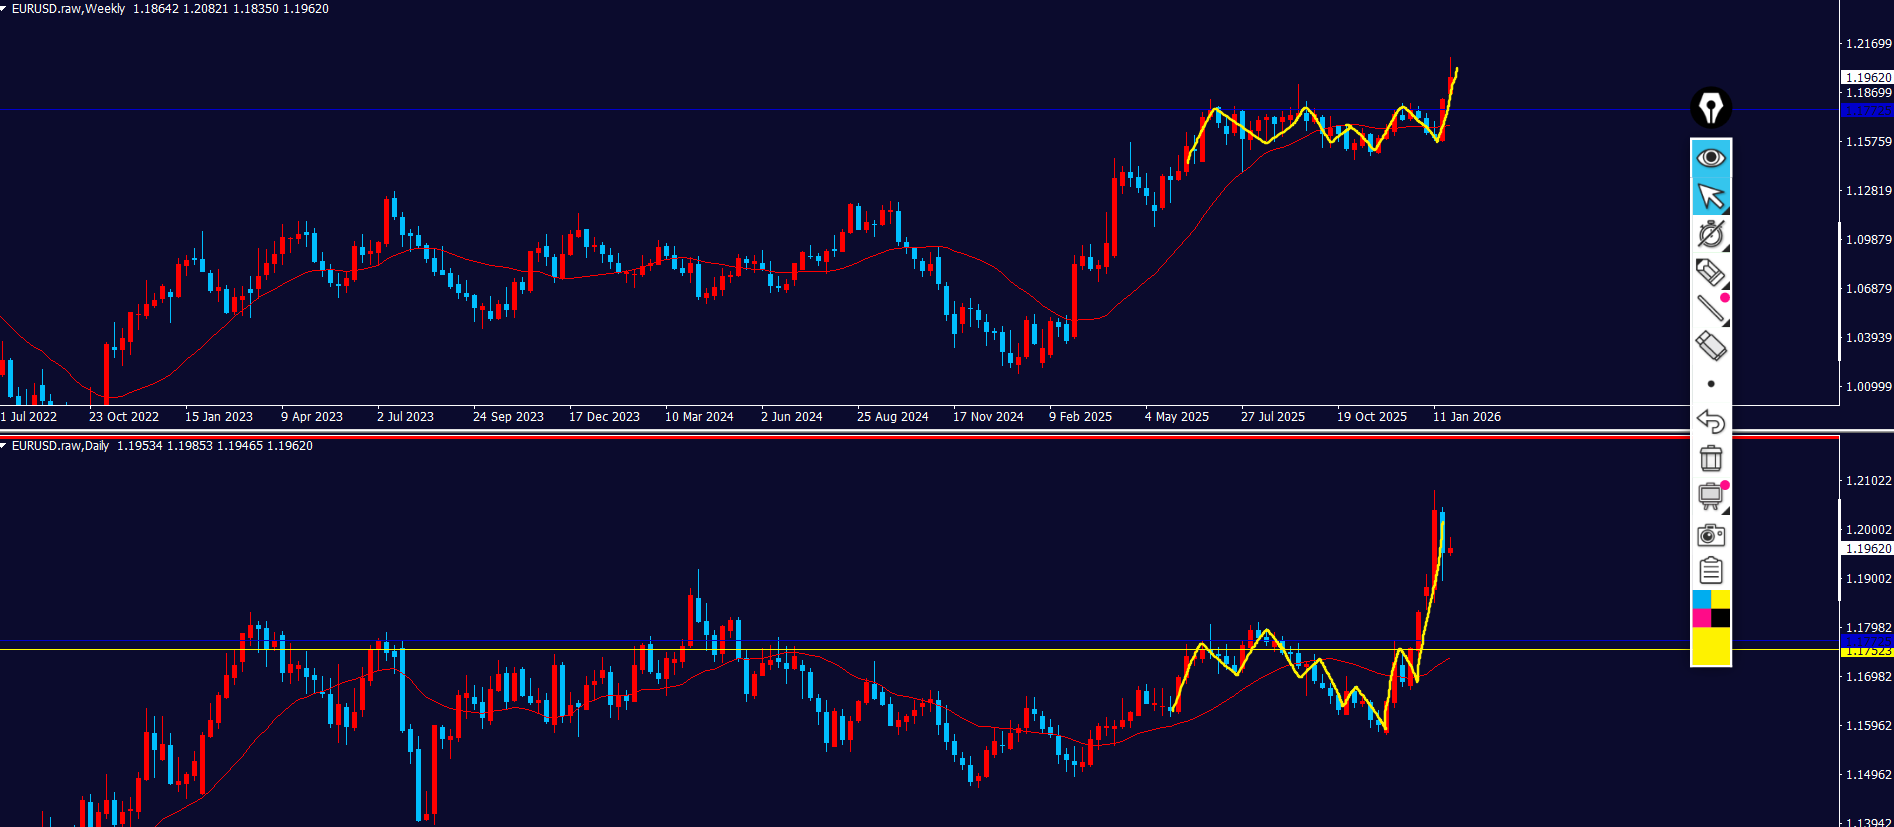The height and width of the screenshot is (827, 1894).
Task: Toggle the eye visibility tool
Action: click(x=1710, y=158)
